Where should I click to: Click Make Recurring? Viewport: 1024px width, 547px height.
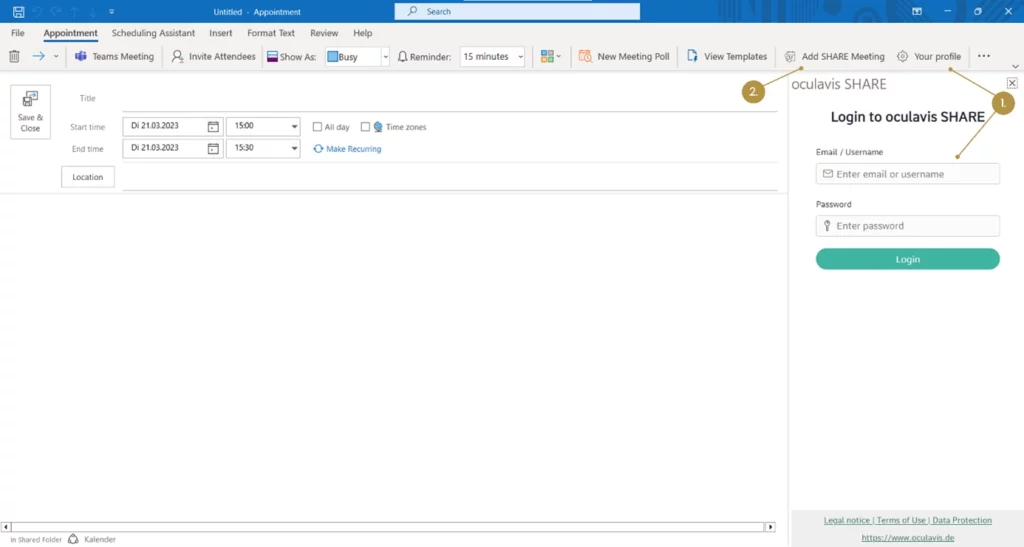point(347,149)
